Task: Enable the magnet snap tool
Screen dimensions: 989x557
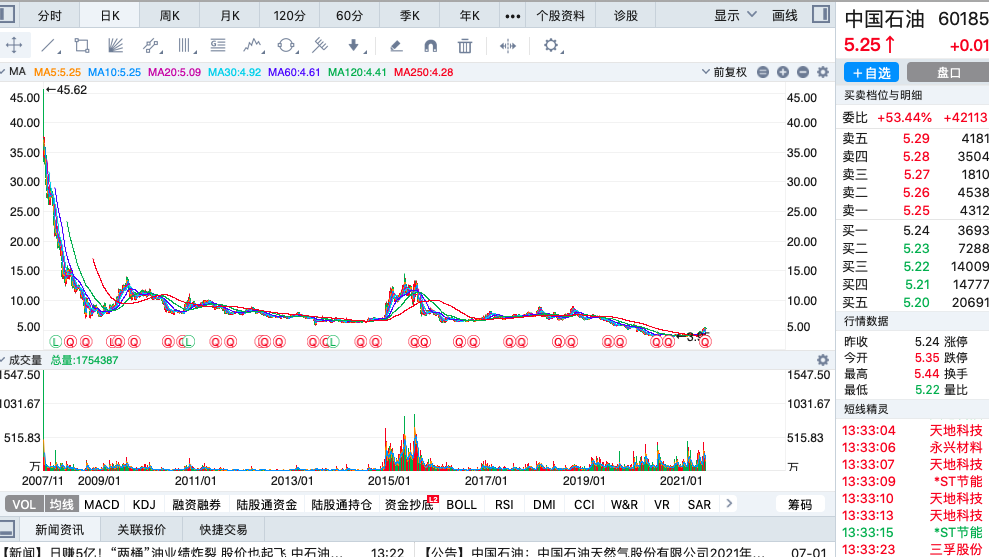Action: tap(430, 45)
